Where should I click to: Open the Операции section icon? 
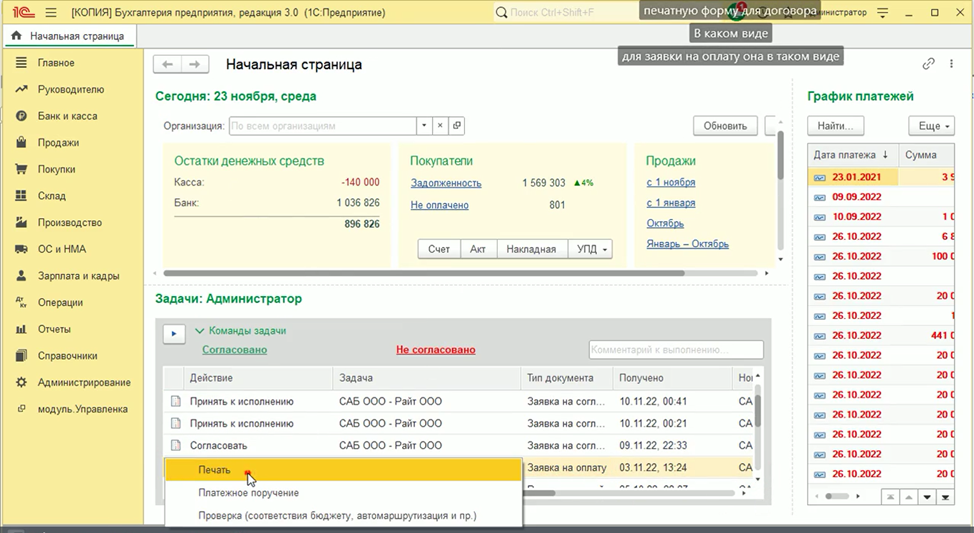pyautogui.click(x=21, y=303)
